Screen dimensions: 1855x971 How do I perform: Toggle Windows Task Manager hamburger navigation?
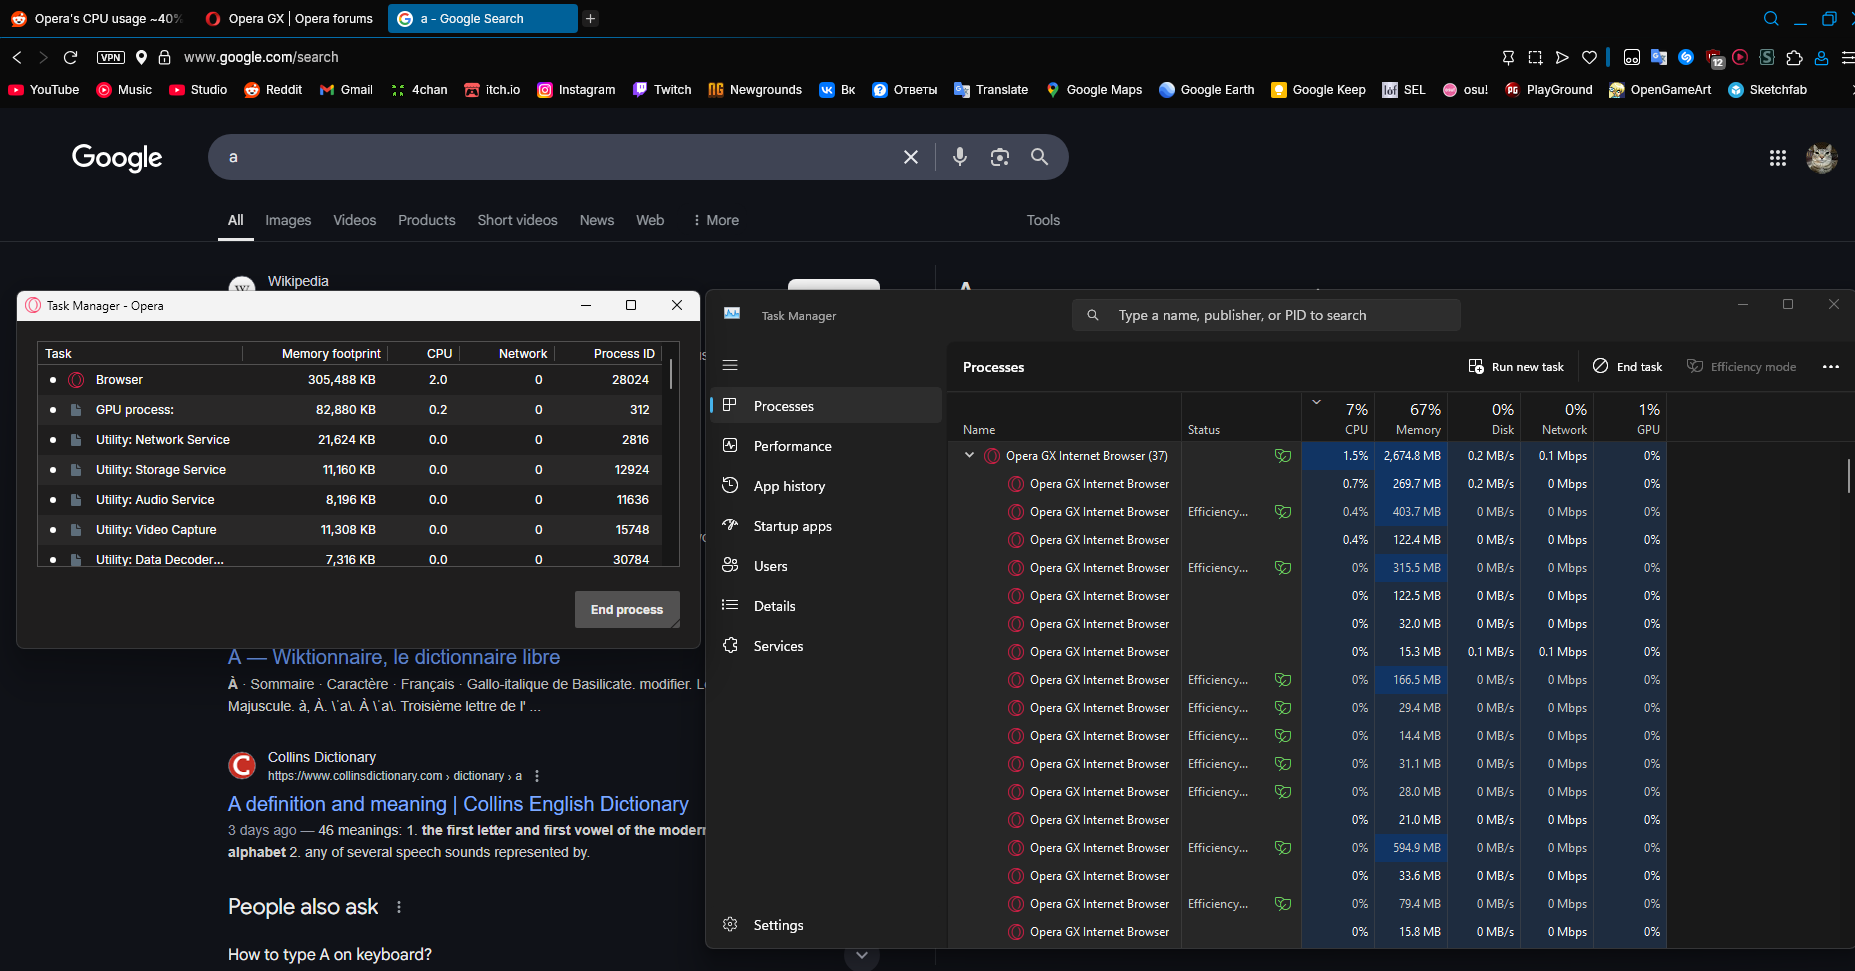(x=730, y=365)
